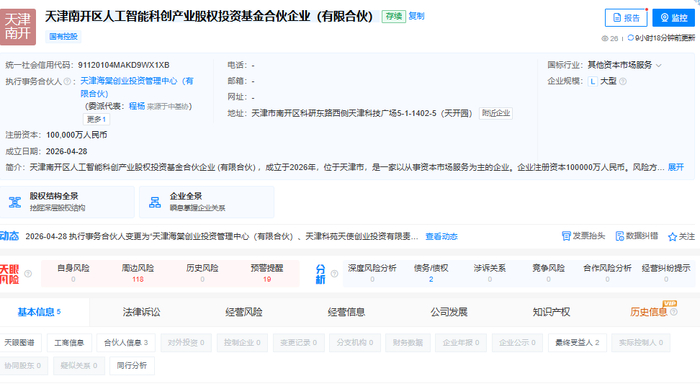
Task: Switch to the 法律诉讼 tab
Action: 141,312
